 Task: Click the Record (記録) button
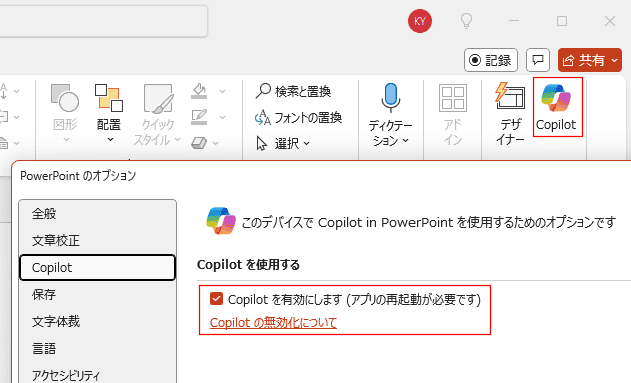pyautogui.click(x=491, y=60)
